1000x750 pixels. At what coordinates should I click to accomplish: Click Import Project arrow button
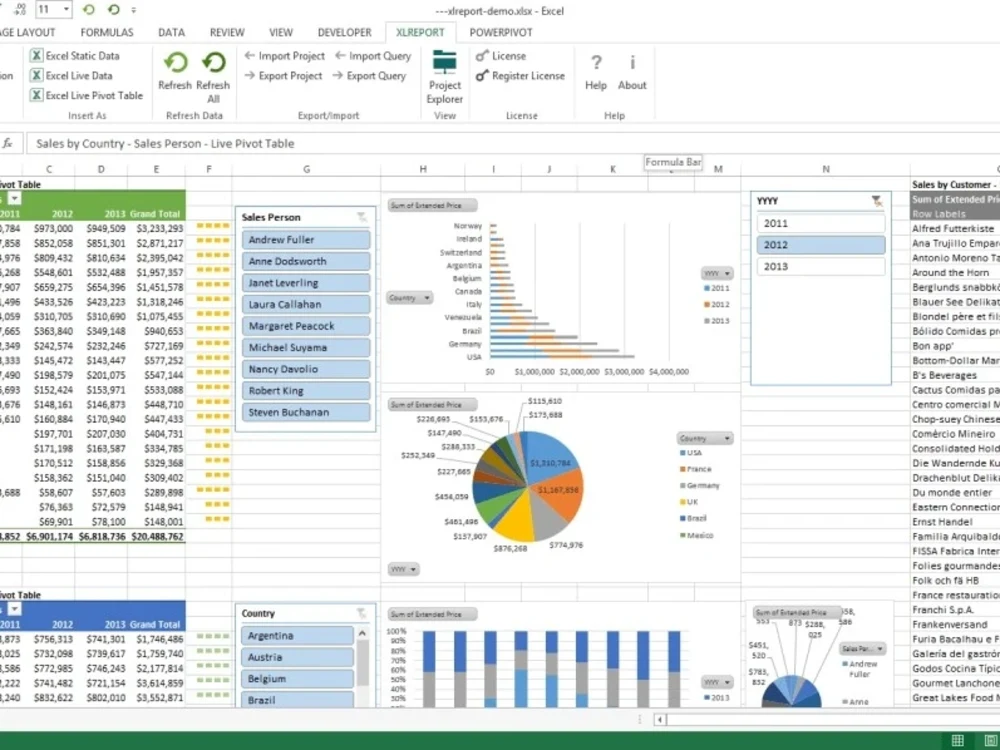pyautogui.click(x=250, y=56)
